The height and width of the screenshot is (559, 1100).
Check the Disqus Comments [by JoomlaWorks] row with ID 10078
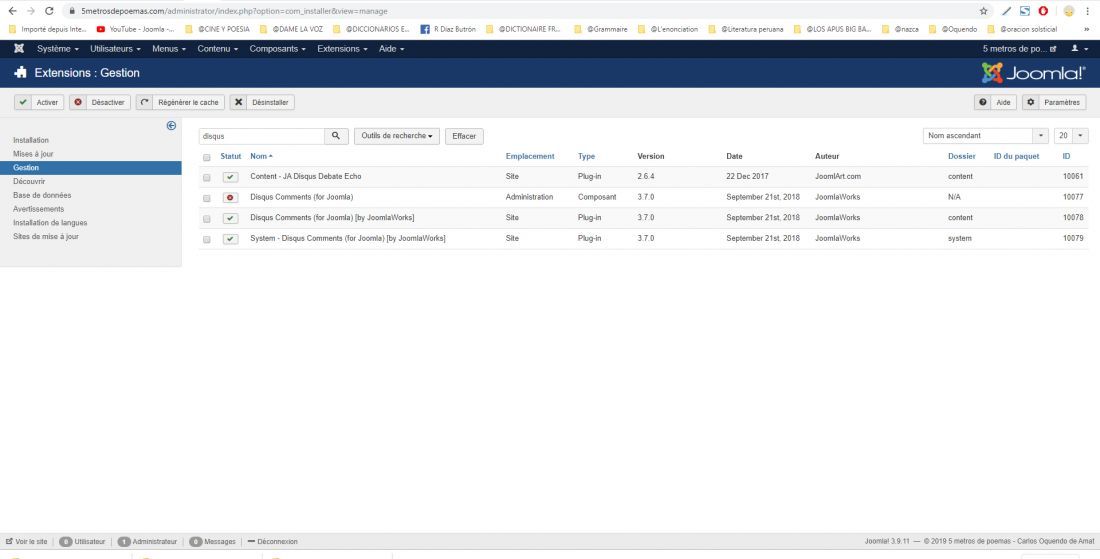click(206, 219)
